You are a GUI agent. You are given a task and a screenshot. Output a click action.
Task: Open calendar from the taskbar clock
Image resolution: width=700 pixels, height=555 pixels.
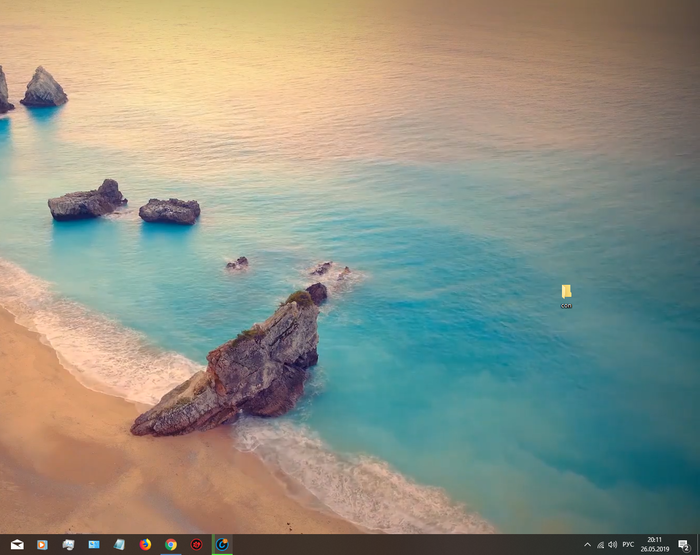pos(655,545)
